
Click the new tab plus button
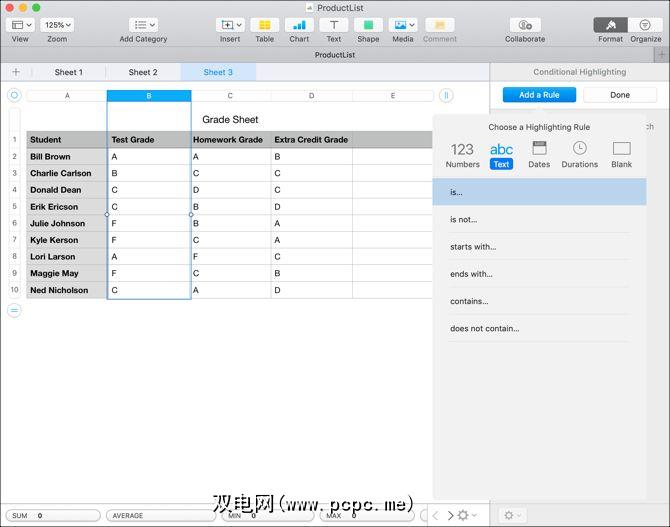[x=661, y=55]
